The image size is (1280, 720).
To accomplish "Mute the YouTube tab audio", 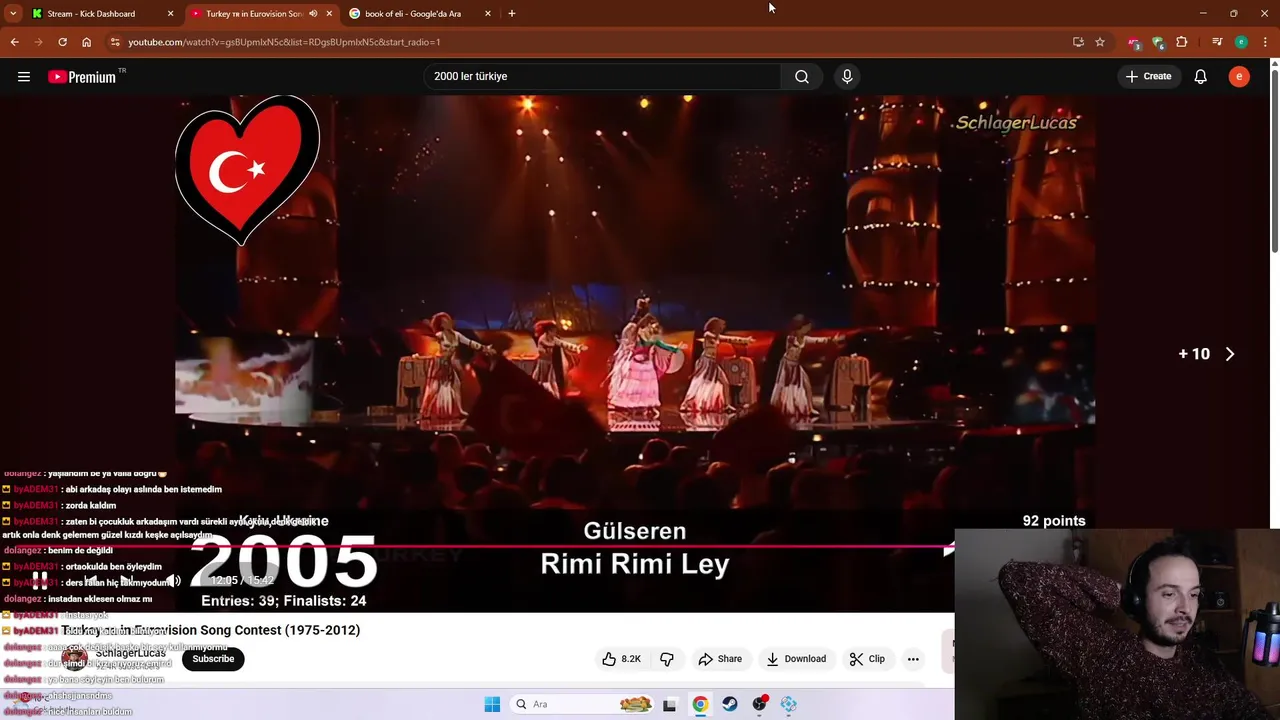I will coord(313,14).
